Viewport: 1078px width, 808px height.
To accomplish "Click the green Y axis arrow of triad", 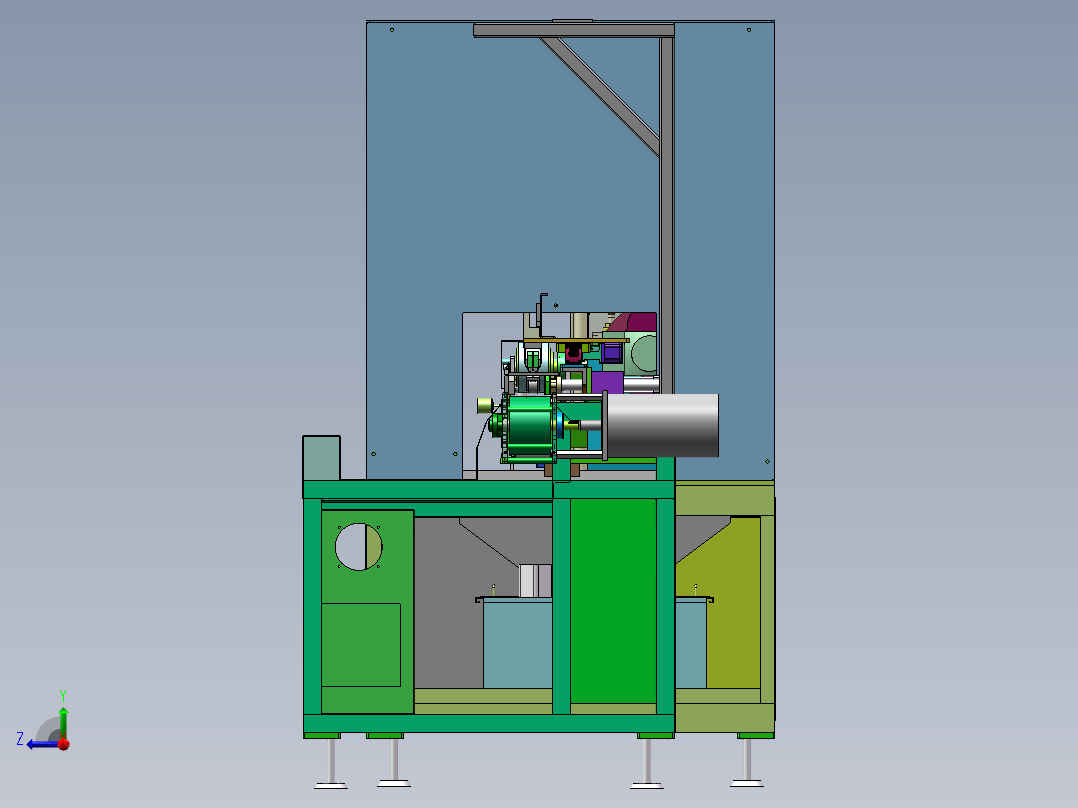I will (x=63, y=721).
